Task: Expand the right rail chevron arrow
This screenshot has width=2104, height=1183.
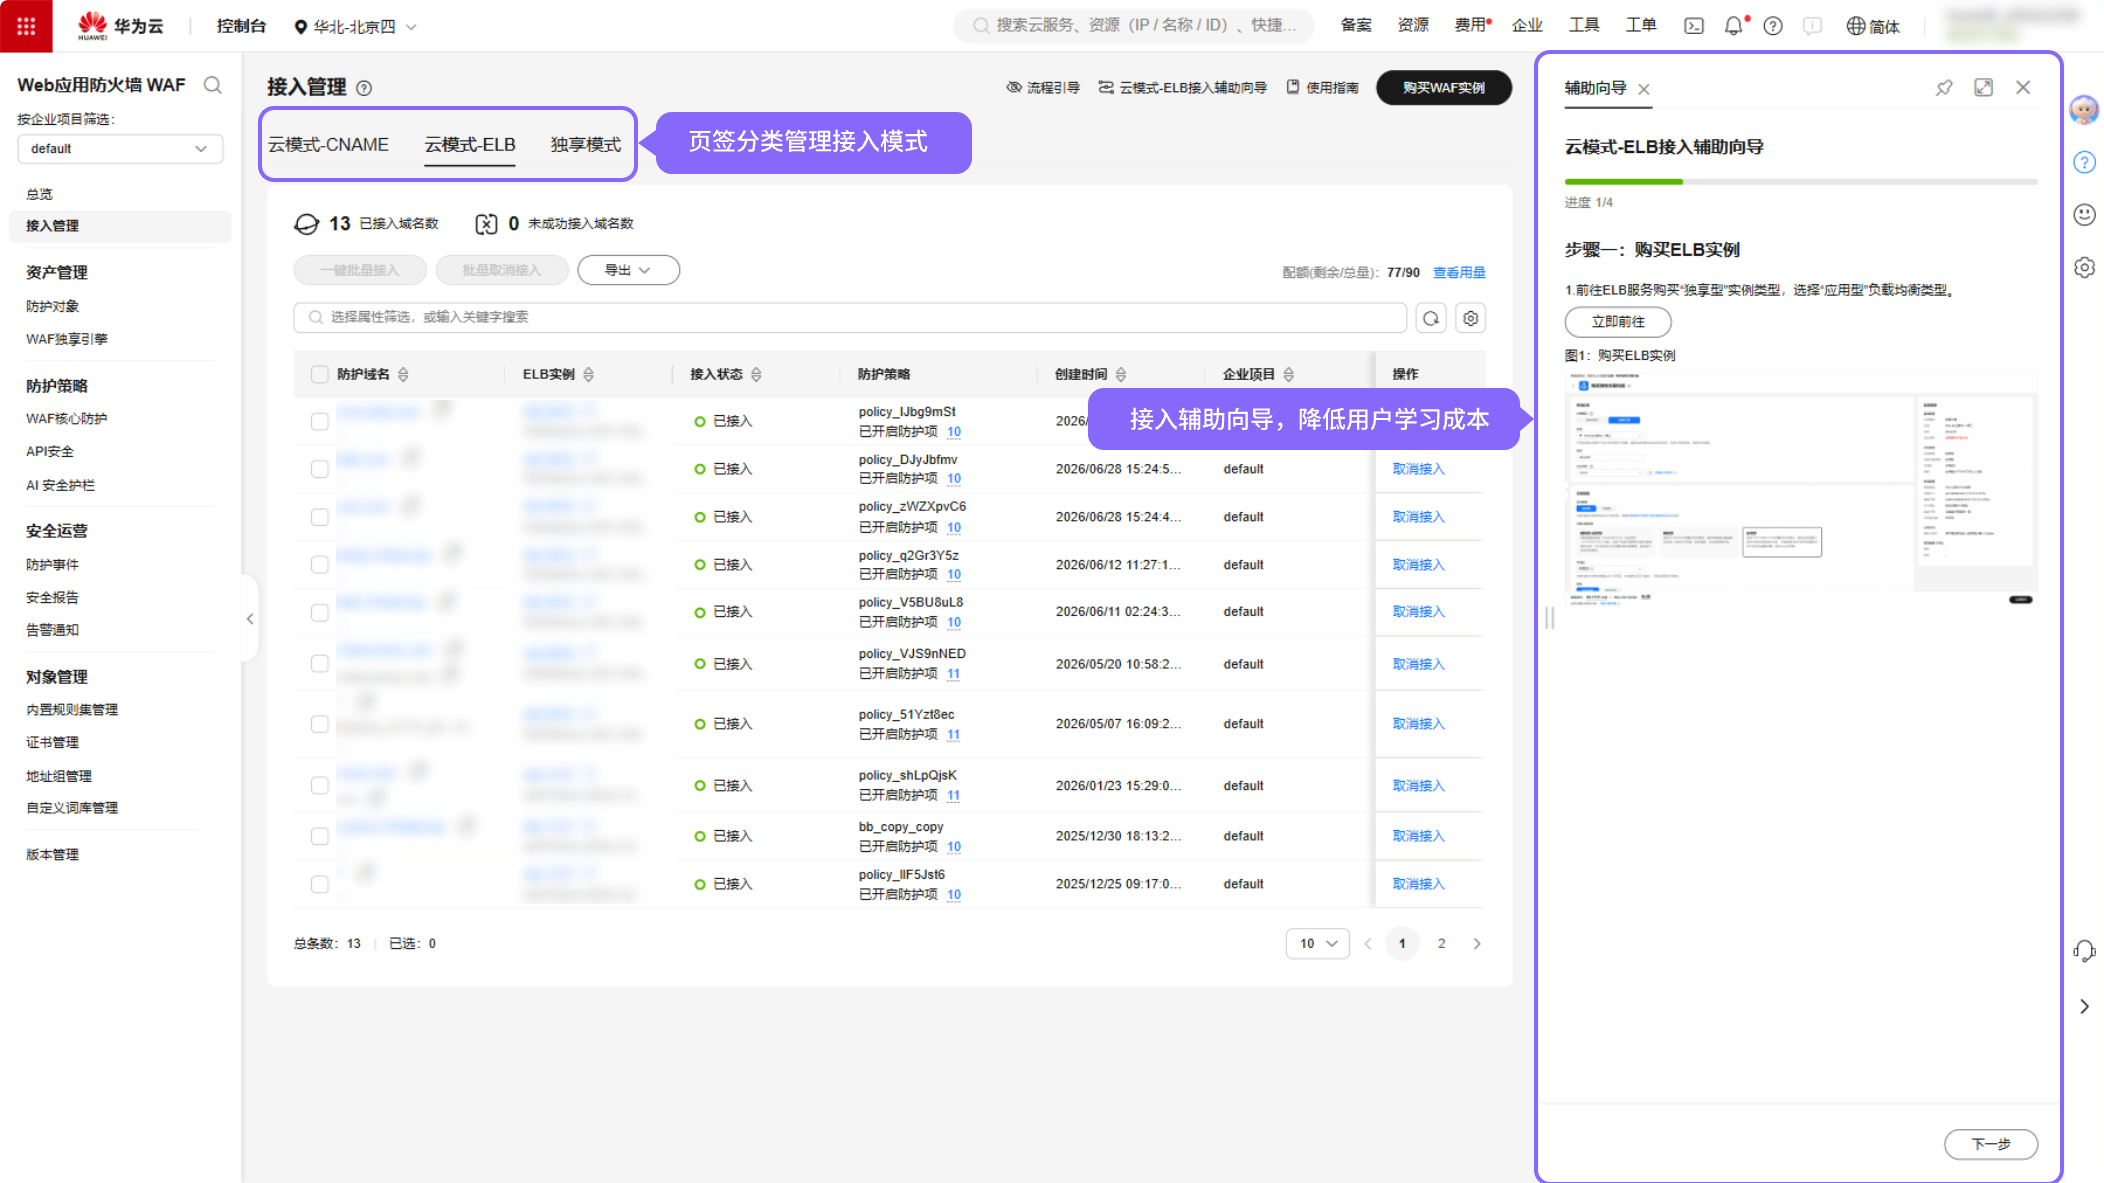Action: point(2084,1007)
